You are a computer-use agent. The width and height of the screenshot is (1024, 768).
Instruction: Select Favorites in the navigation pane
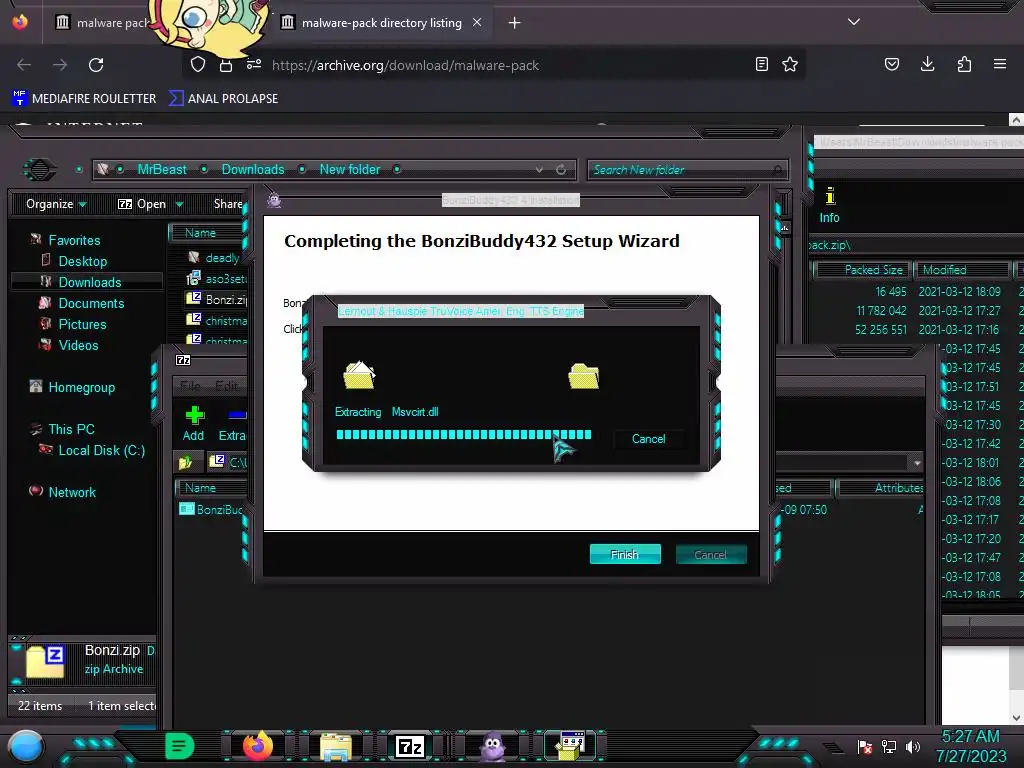coord(74,240)
